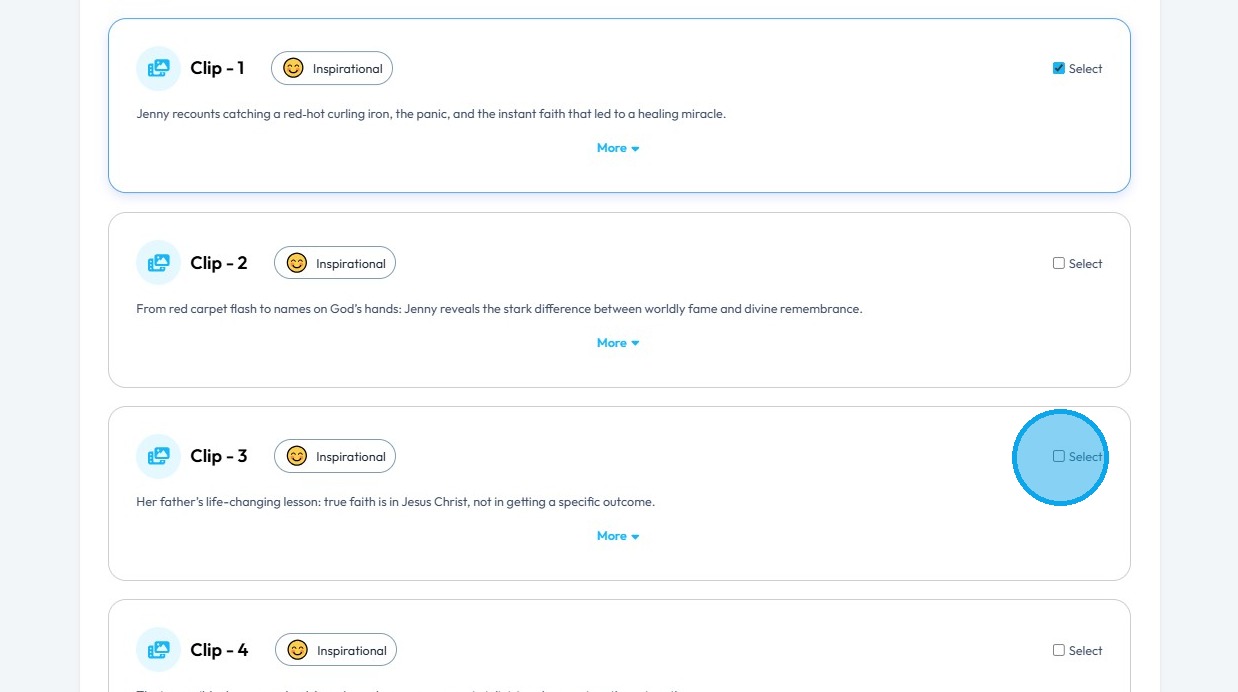Click the Clip - 4 title
Image resolution: width=1238 pixels, height=692 pixels.
click(x=219, y=650)
